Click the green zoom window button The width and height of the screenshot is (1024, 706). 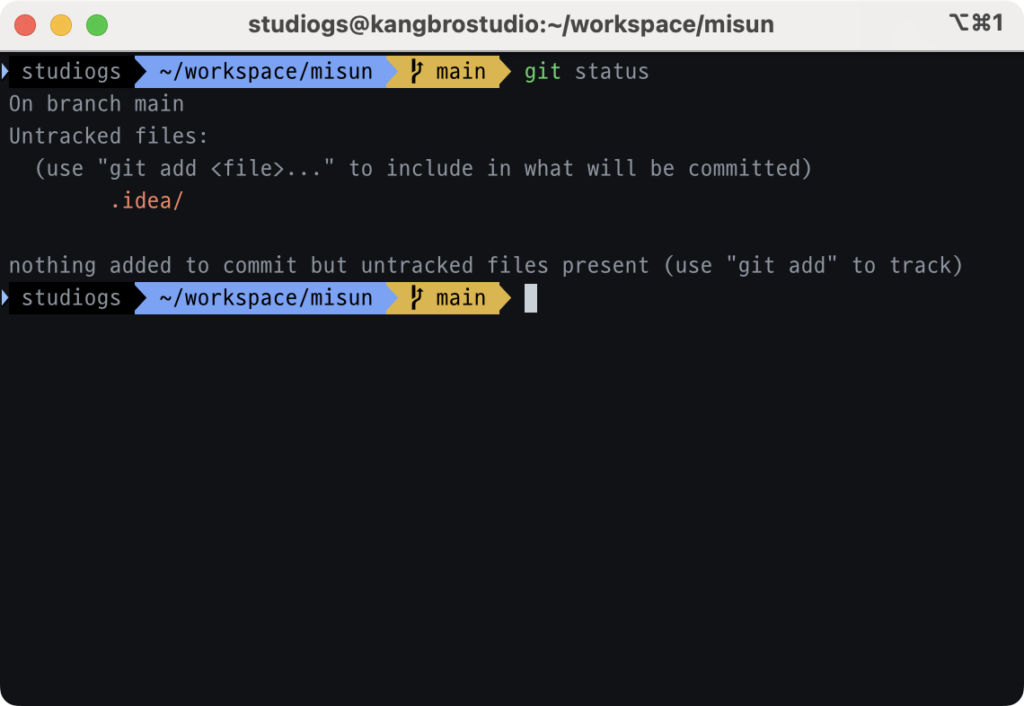coord(97,25)
